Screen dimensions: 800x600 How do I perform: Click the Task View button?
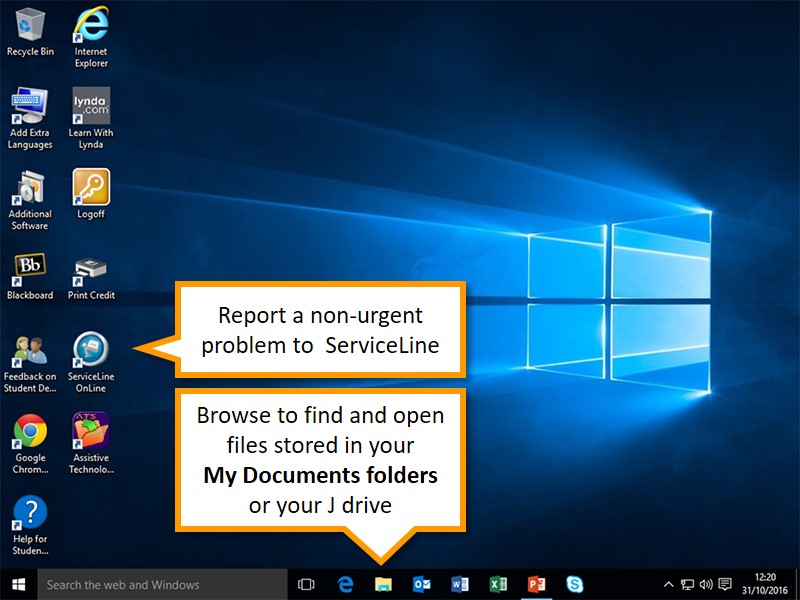click(x=306, y=585)
